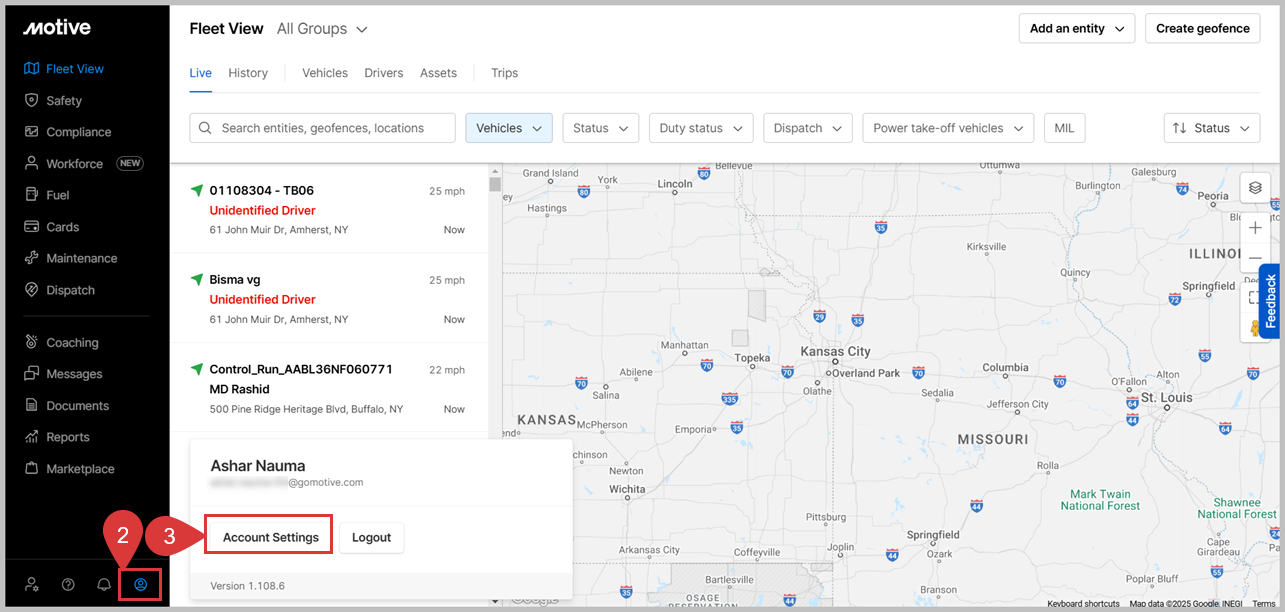1285x612 pixels.
Task: Click the Wichita label on the map
Action: (627, 489)
